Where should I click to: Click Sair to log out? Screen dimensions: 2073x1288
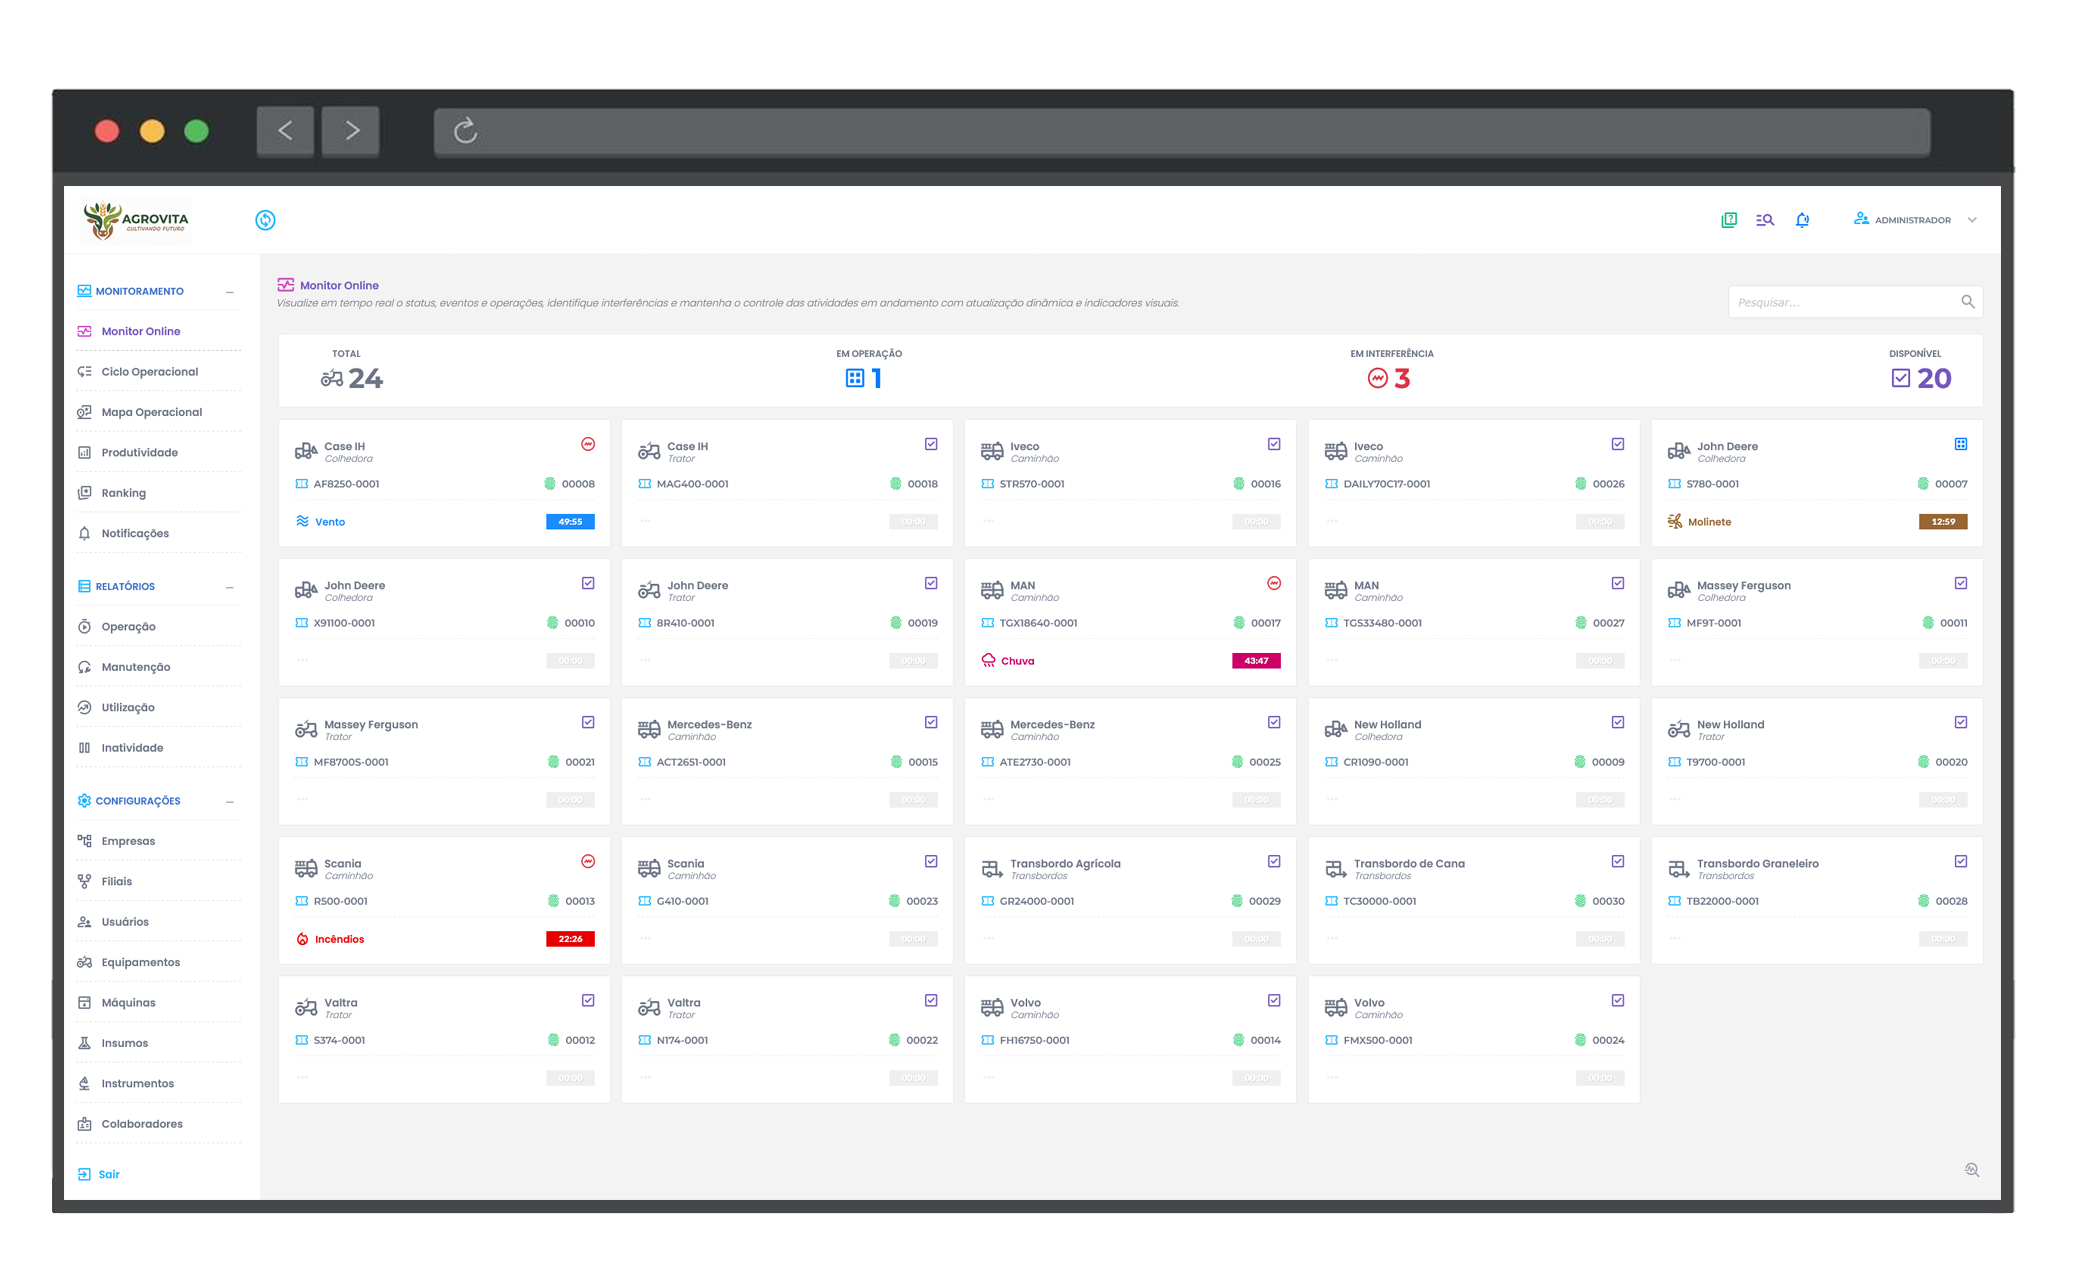point(108,1174)
